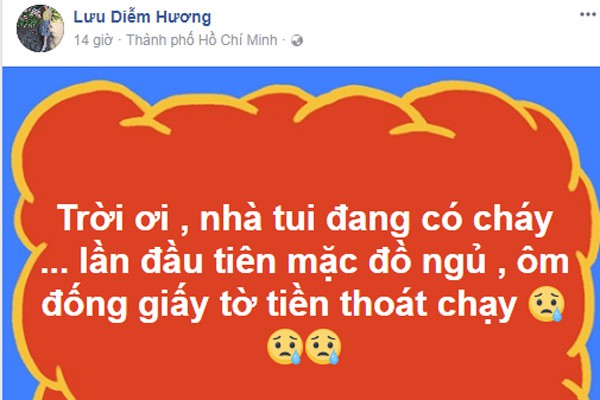Click the globe public privacy icon
The height and width of the screenshot is (400, 600).
[297, 41]
